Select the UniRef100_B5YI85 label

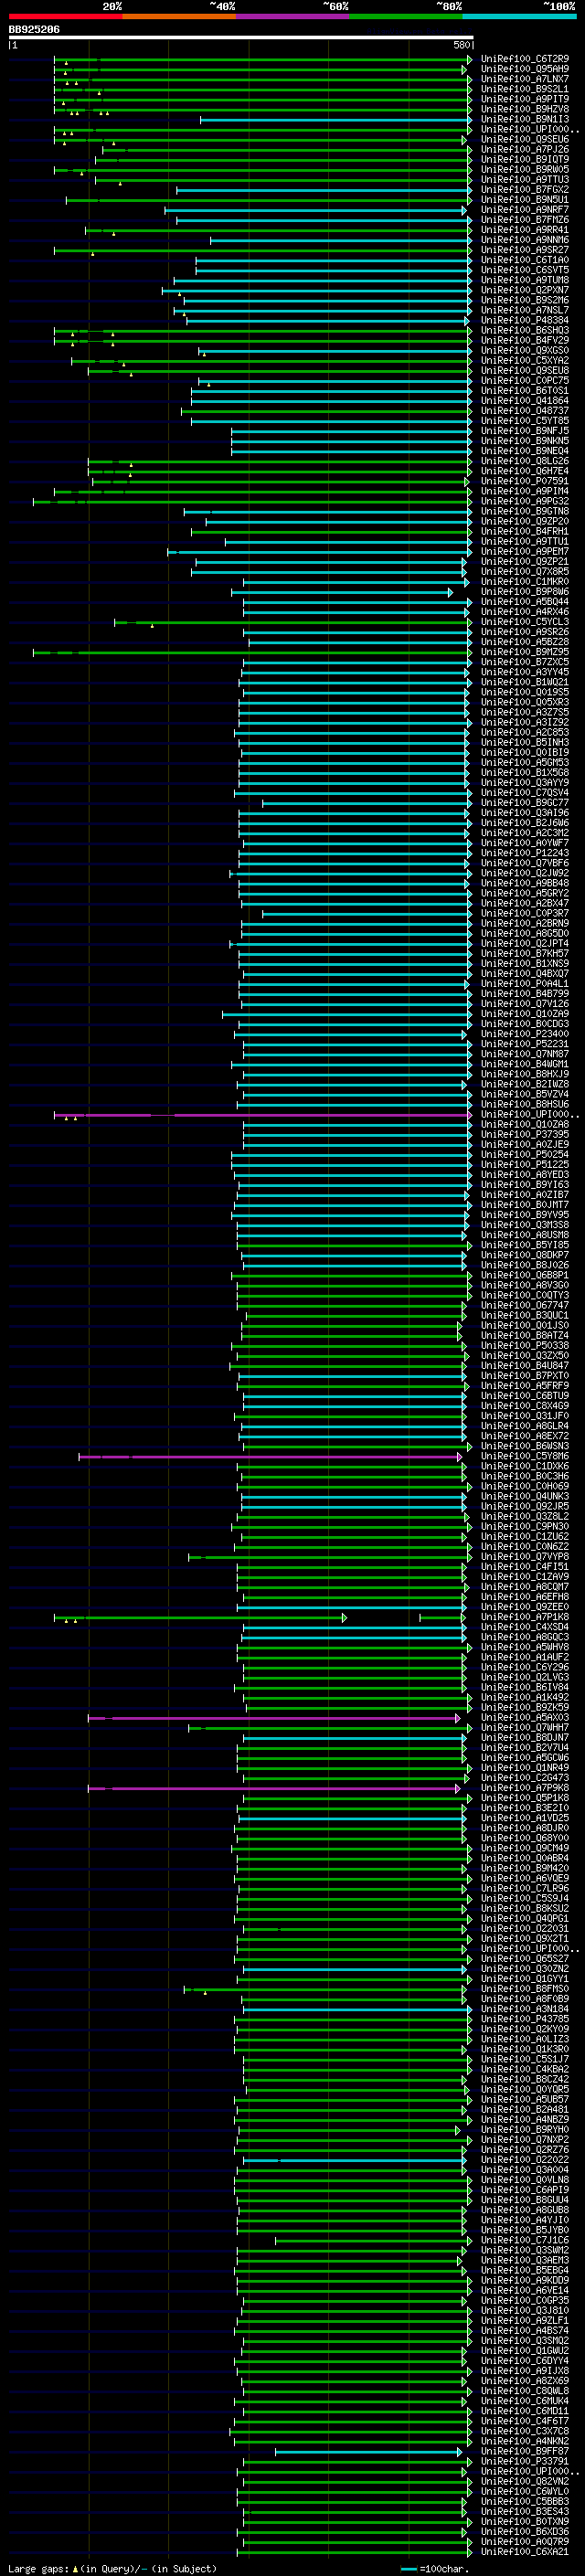click(x=525, y=1245)
